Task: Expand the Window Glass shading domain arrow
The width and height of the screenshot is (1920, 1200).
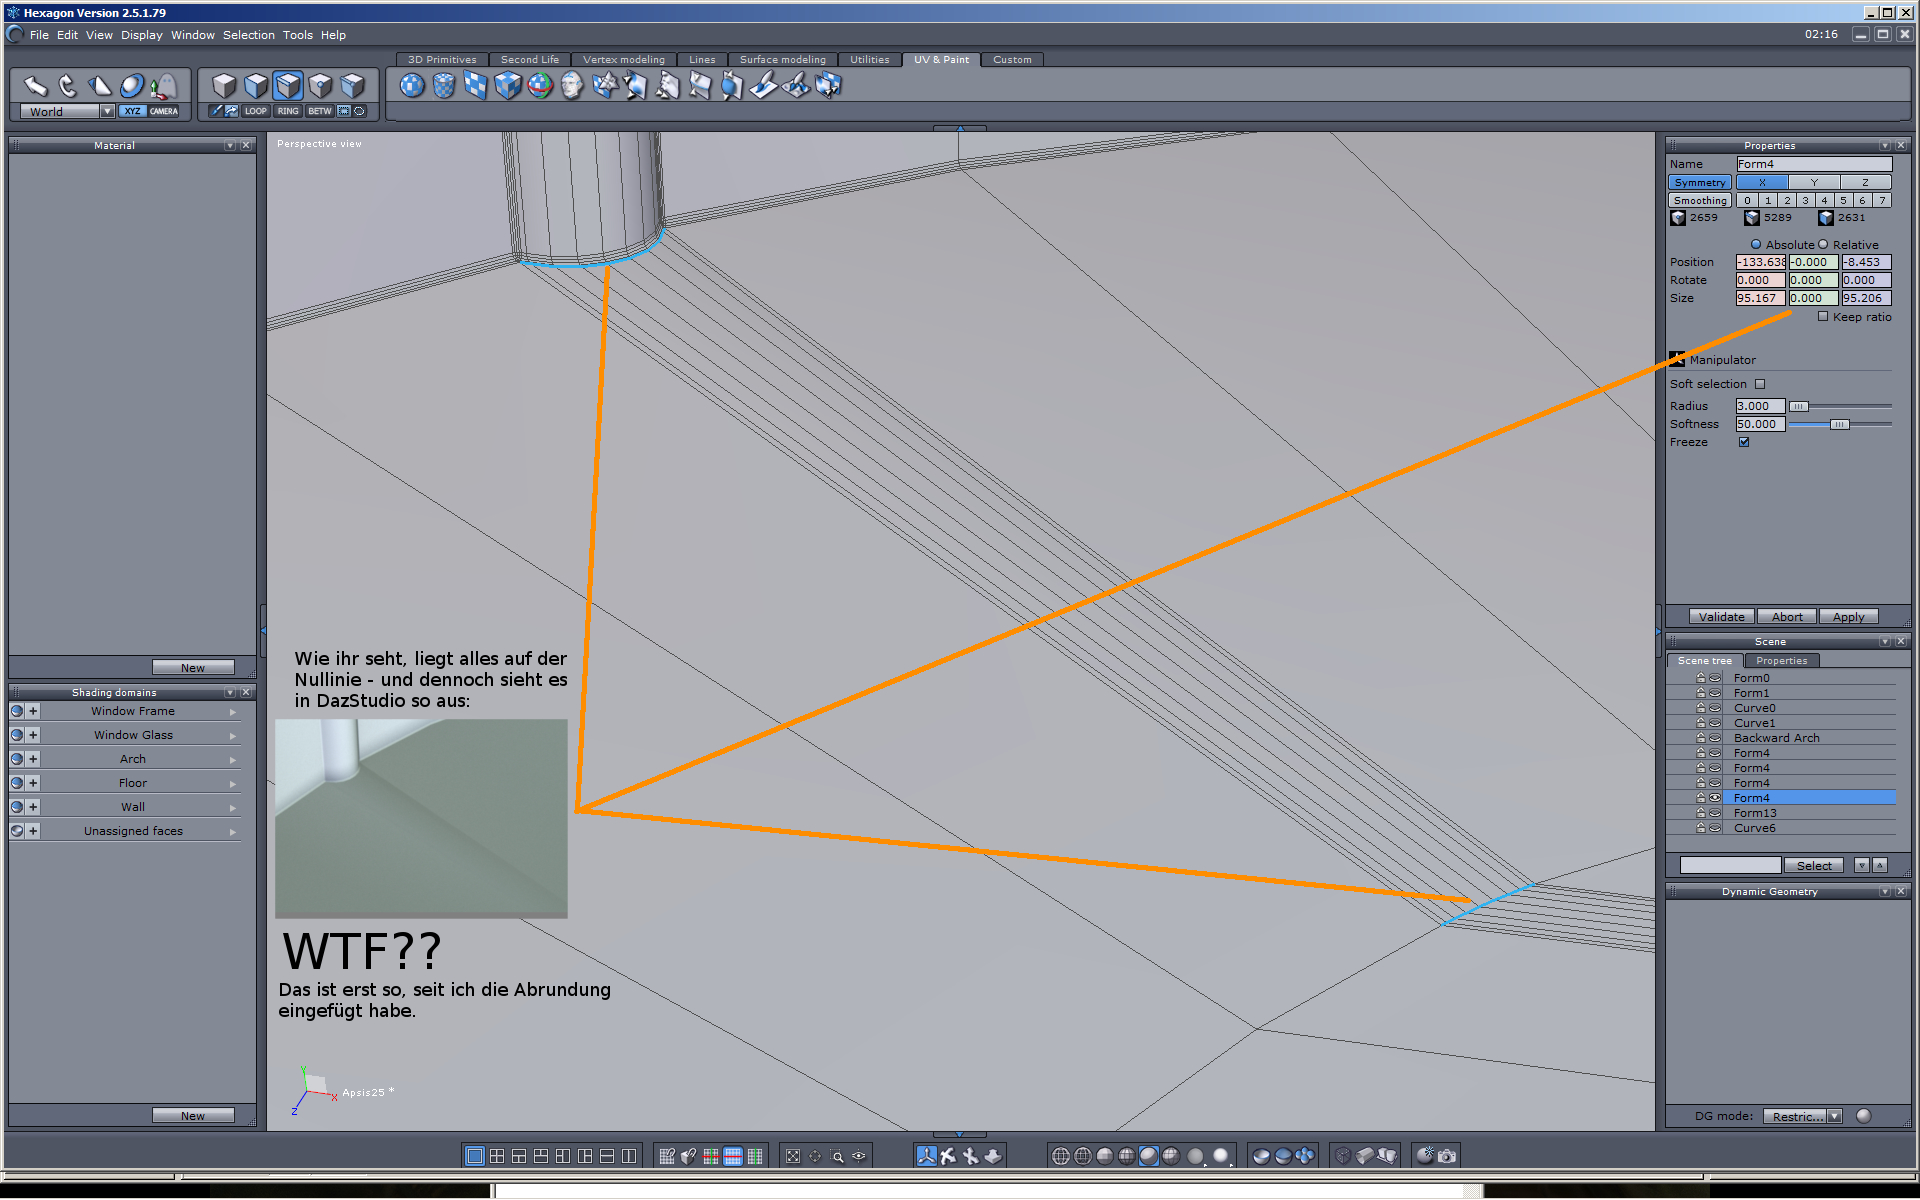Action: point(233,735)
